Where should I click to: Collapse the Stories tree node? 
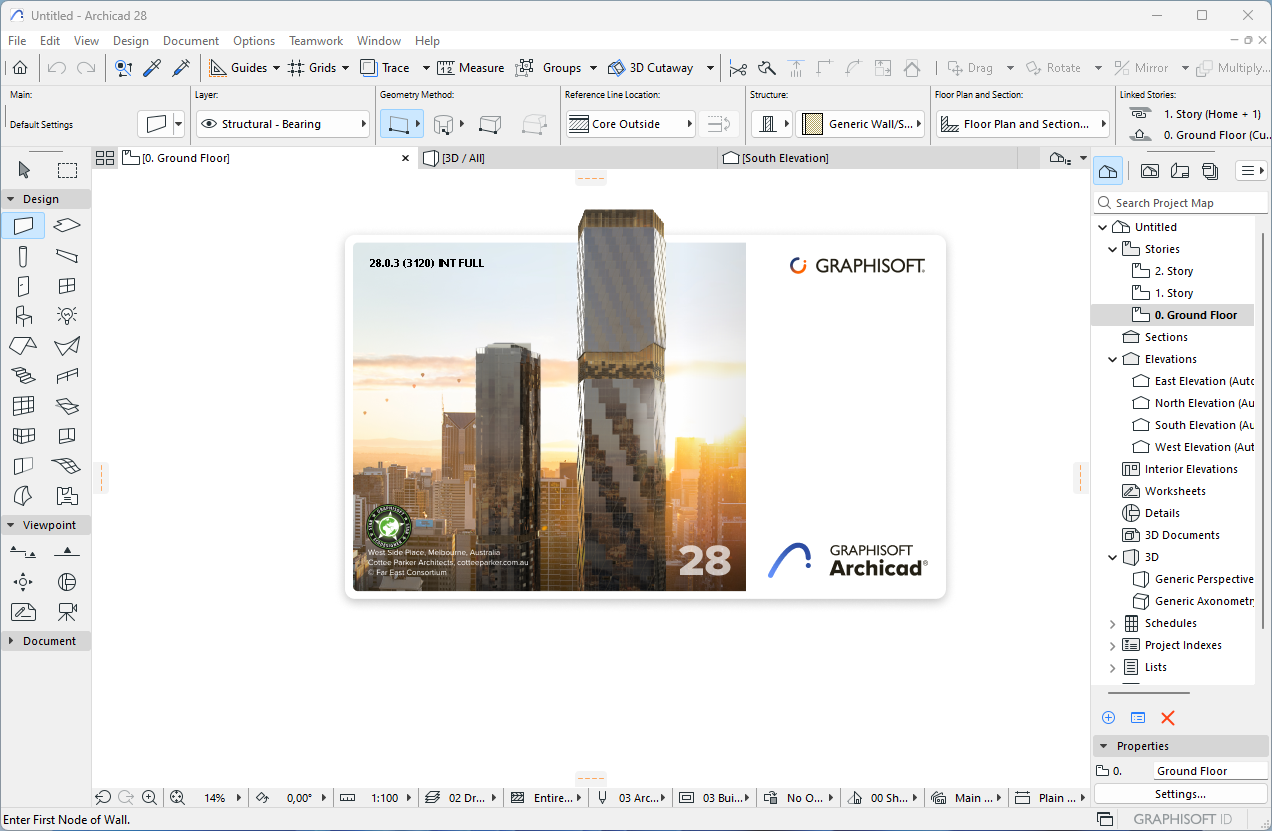point(1113,249)
